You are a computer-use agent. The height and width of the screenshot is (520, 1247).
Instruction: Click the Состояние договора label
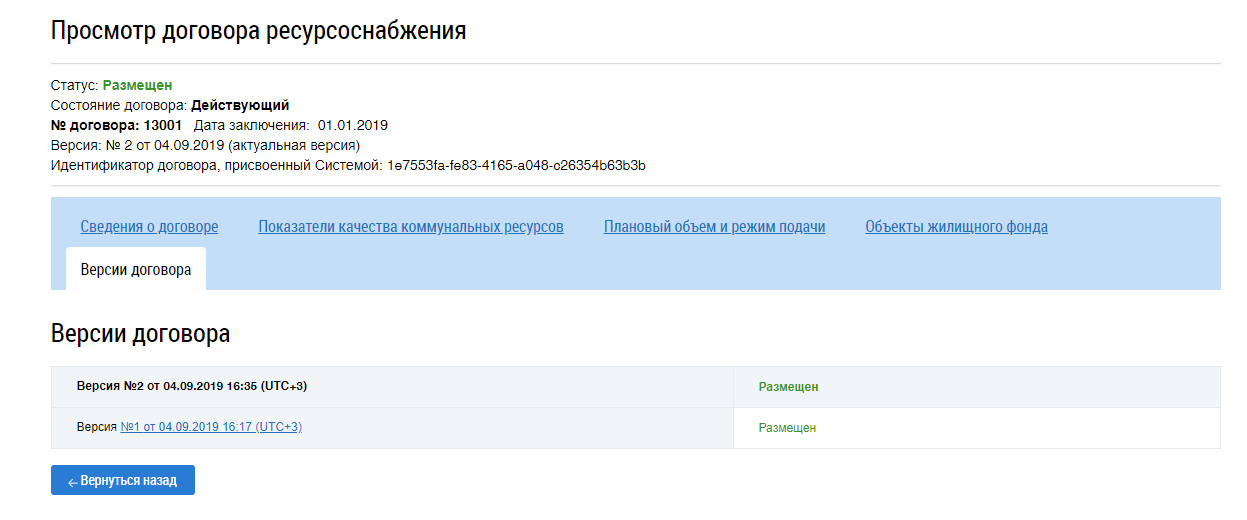point(119,105)
